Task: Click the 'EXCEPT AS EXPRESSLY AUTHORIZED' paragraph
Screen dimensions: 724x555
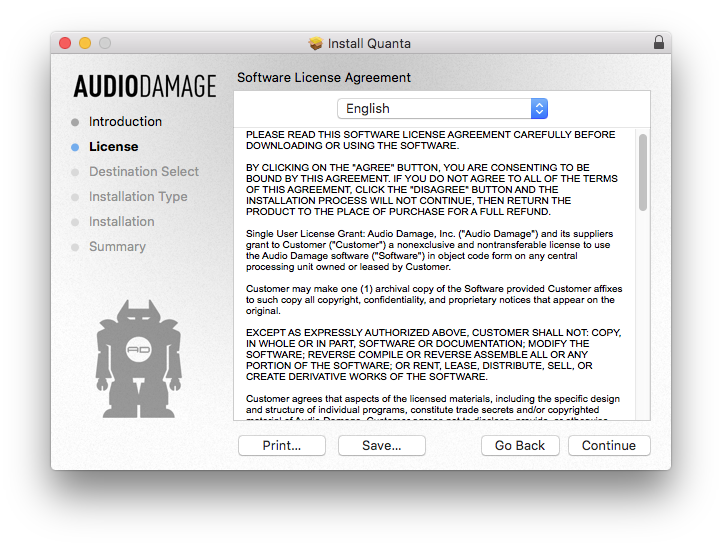Action: [x=434, y=355]
